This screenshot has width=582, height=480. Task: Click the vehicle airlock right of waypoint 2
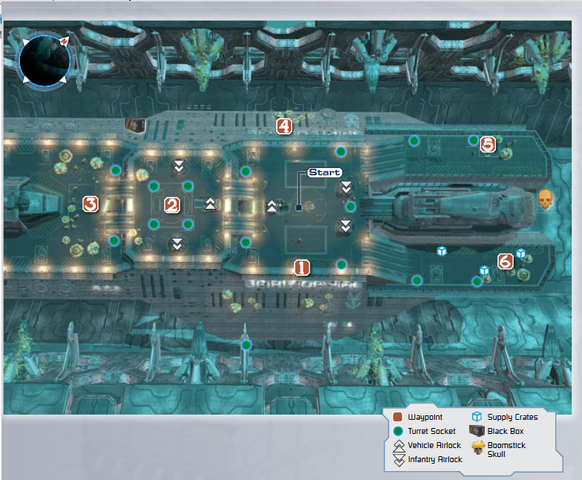click(210, 204)
